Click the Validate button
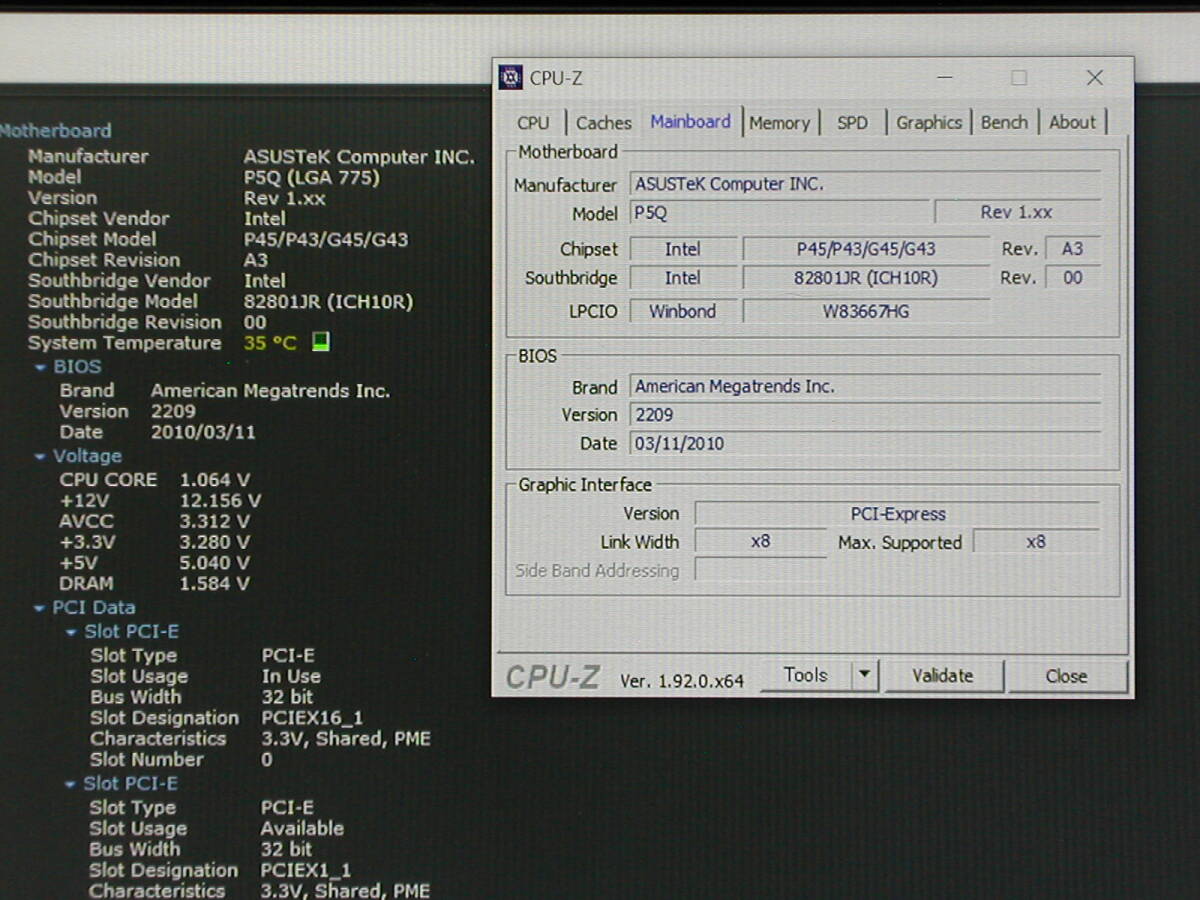Viewport: 1200px width, 900px height. point(943,676)
